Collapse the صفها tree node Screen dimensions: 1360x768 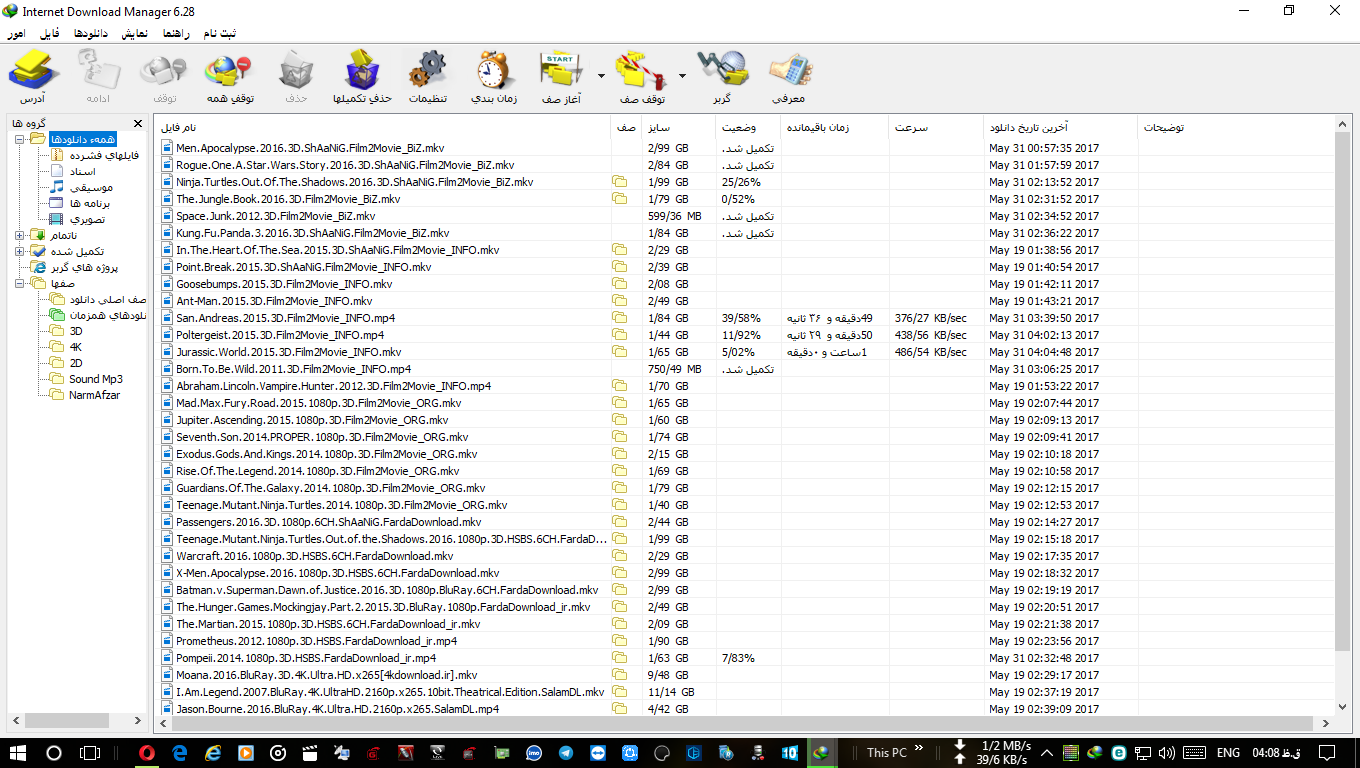(x=20, y=283)
